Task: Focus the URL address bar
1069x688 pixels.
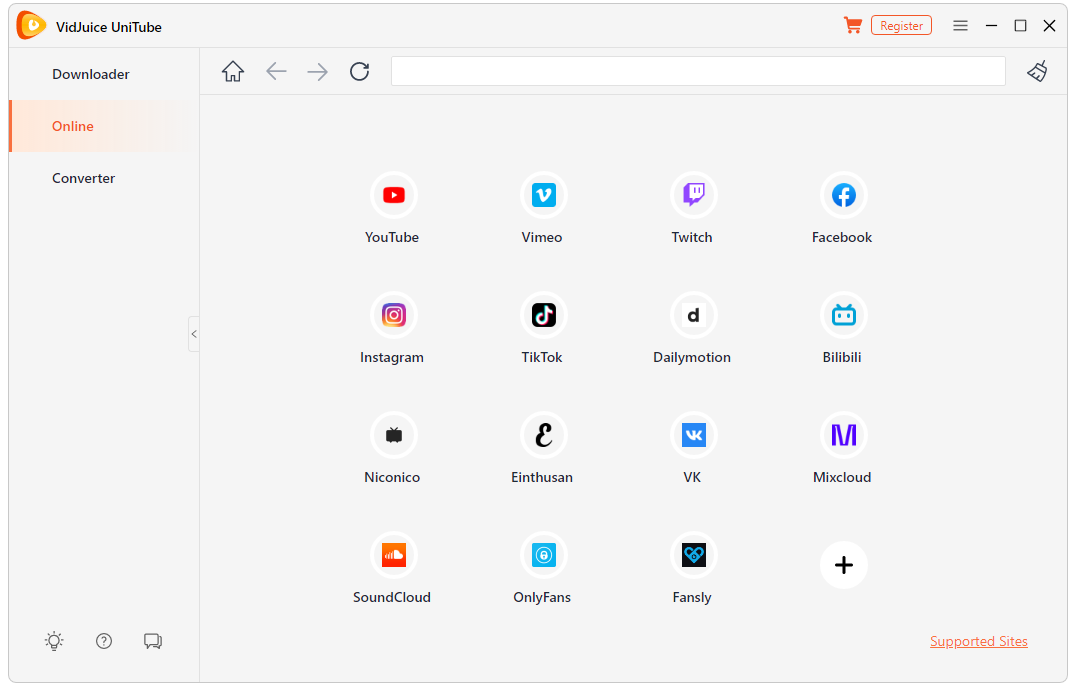Action: (x=698, y=71)
